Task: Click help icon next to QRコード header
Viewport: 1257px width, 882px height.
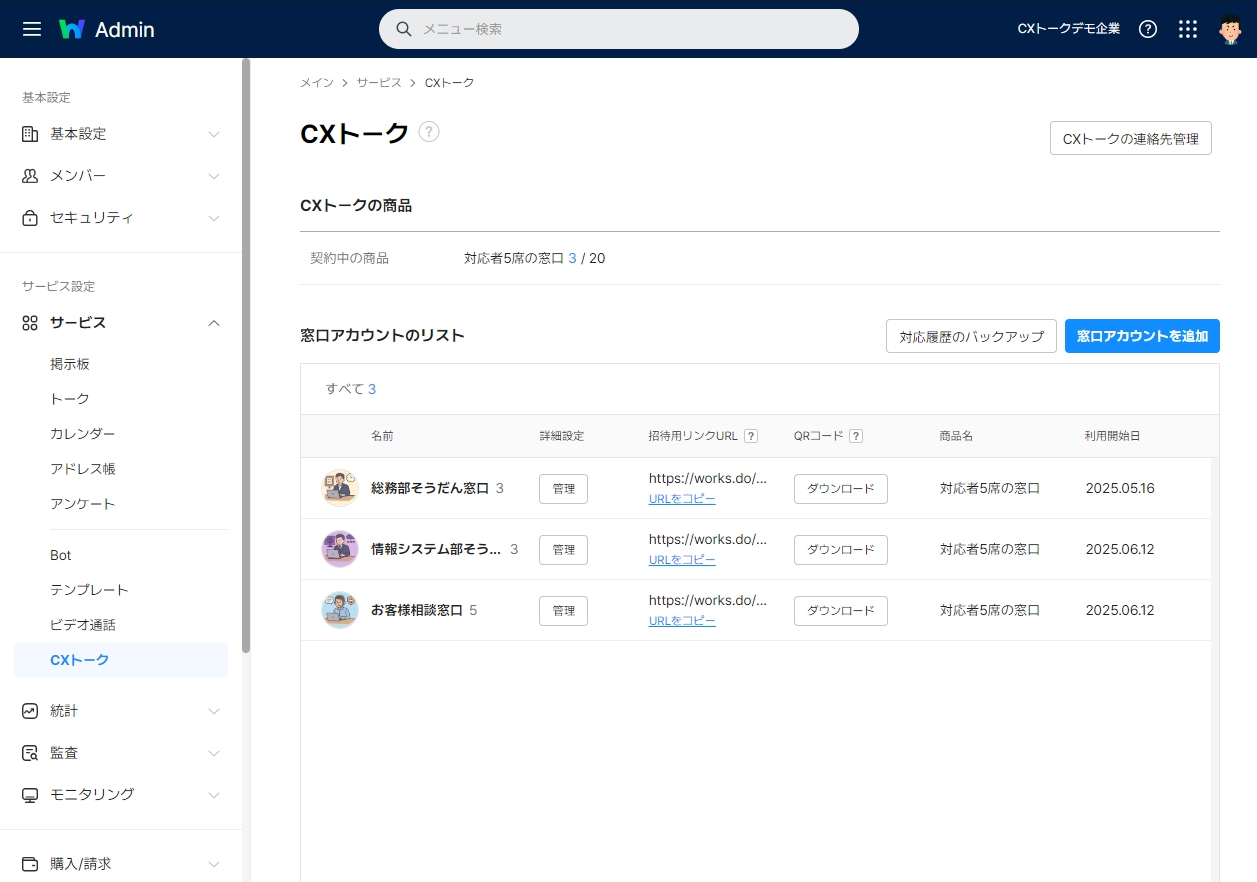Action: pyautogui.click(x=856, y=436)
